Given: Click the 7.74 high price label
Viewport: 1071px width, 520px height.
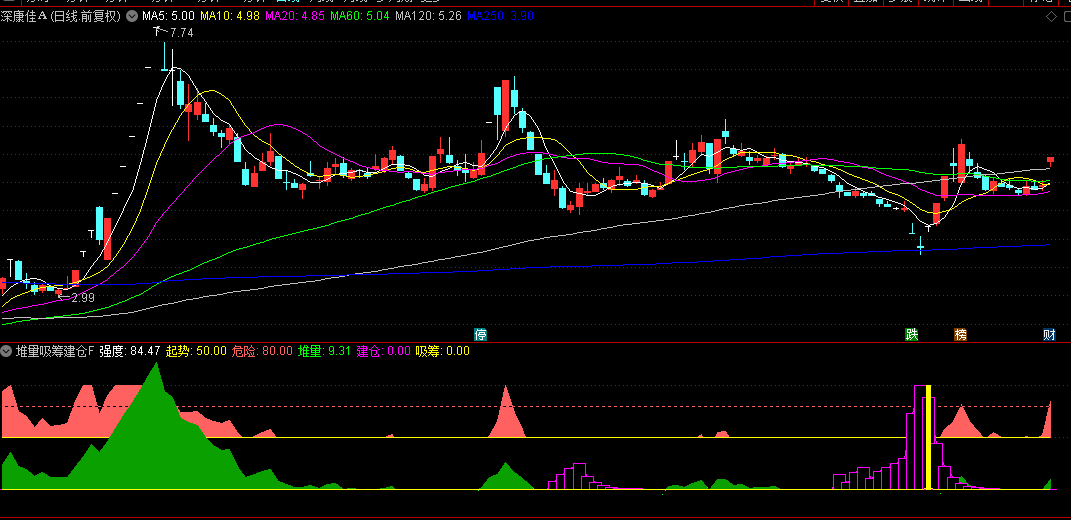Looking at the screenshot, I should [x=182, y=32].
